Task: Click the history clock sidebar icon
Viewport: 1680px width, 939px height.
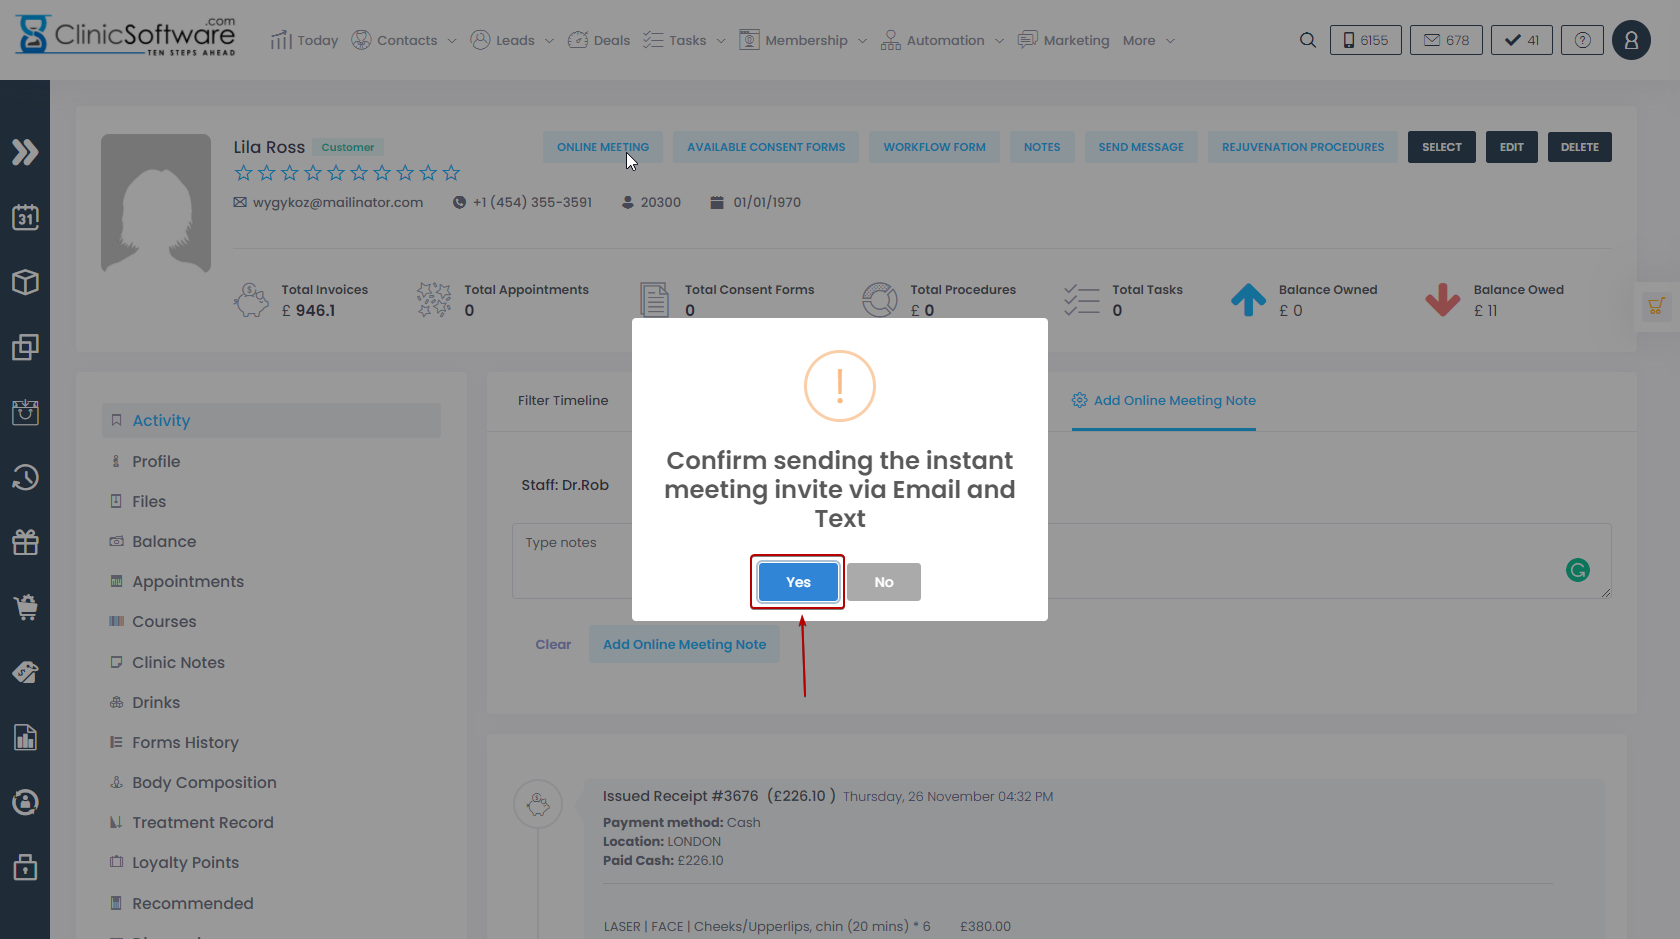Action: coord(25,477)
